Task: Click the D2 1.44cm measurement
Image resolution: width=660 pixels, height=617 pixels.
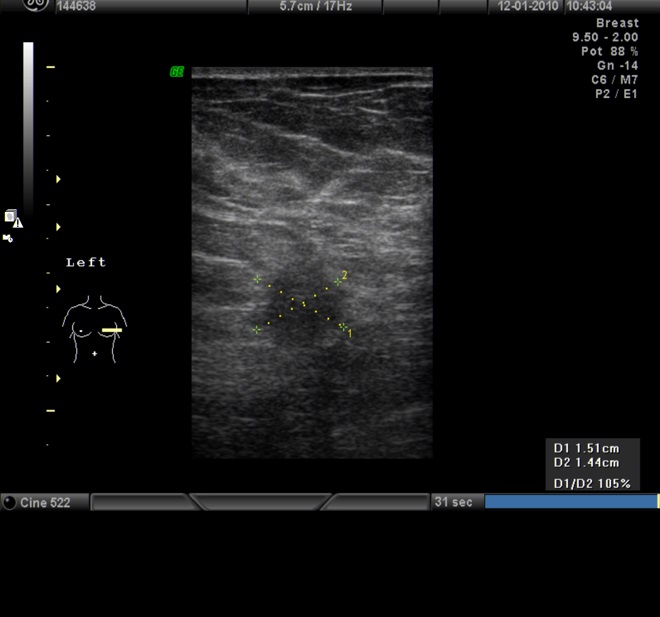Action: pyautogui.click(x=586, y=463)
